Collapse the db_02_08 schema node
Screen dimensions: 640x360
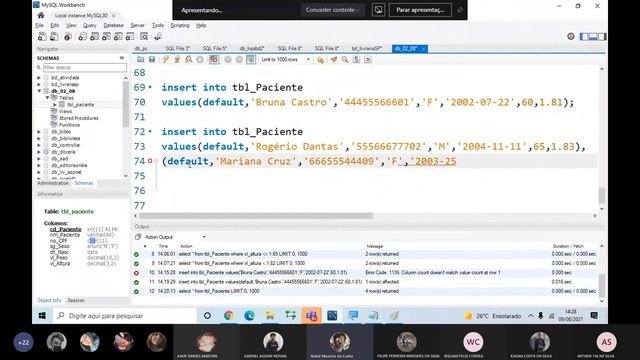(39, 91)
